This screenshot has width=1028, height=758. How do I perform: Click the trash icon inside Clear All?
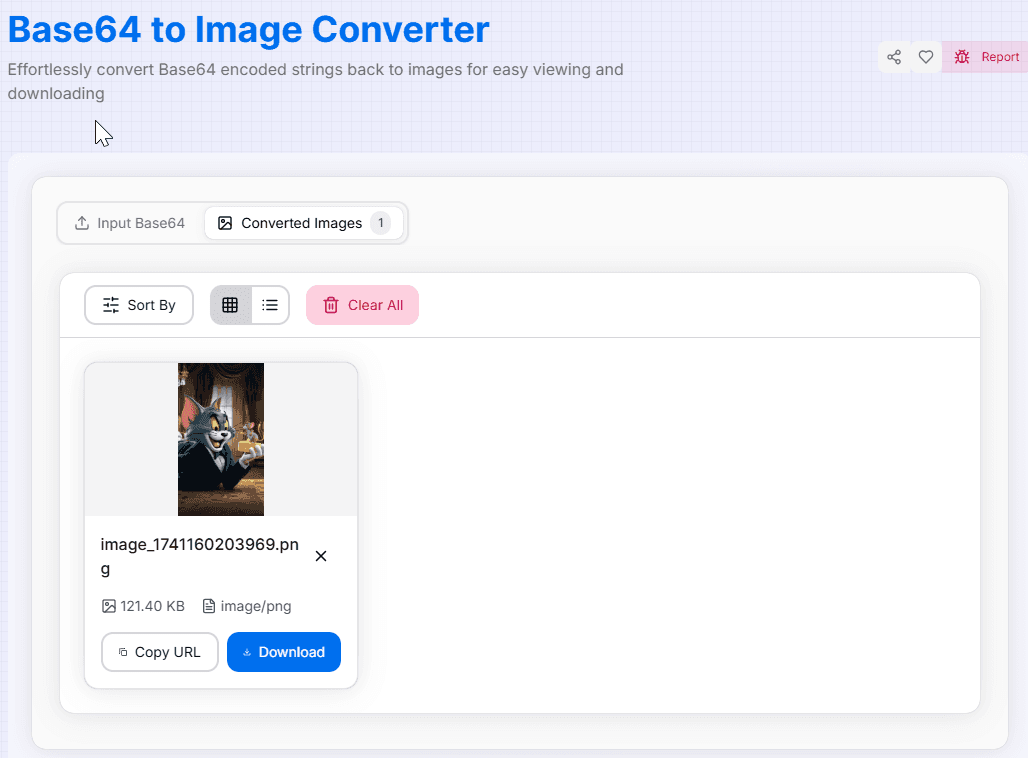pos(331,305)
